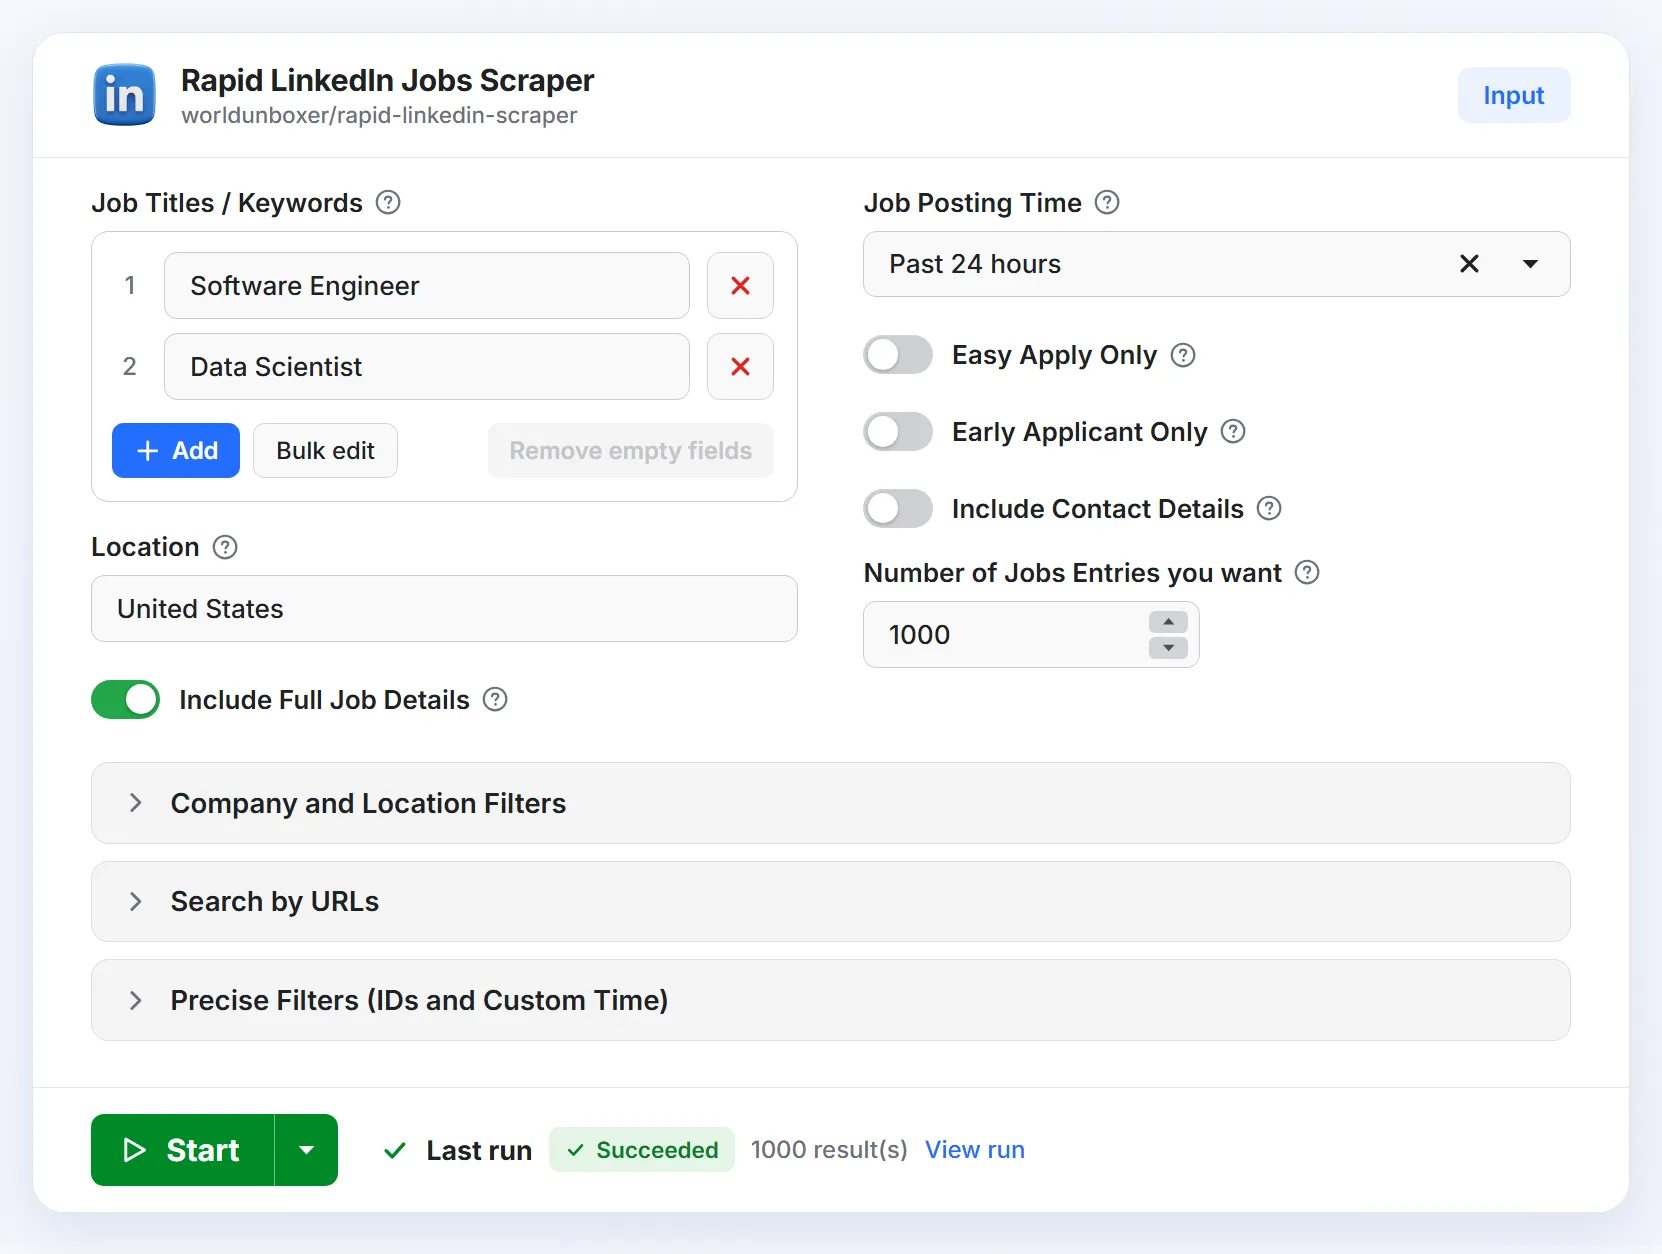Image resolution: width=1662 pixels, height=1254 pixels.
Task: Click the Rapid LinkedIn Jobs Scraper title
Action: pyautogui.click(x=388, y=80)
